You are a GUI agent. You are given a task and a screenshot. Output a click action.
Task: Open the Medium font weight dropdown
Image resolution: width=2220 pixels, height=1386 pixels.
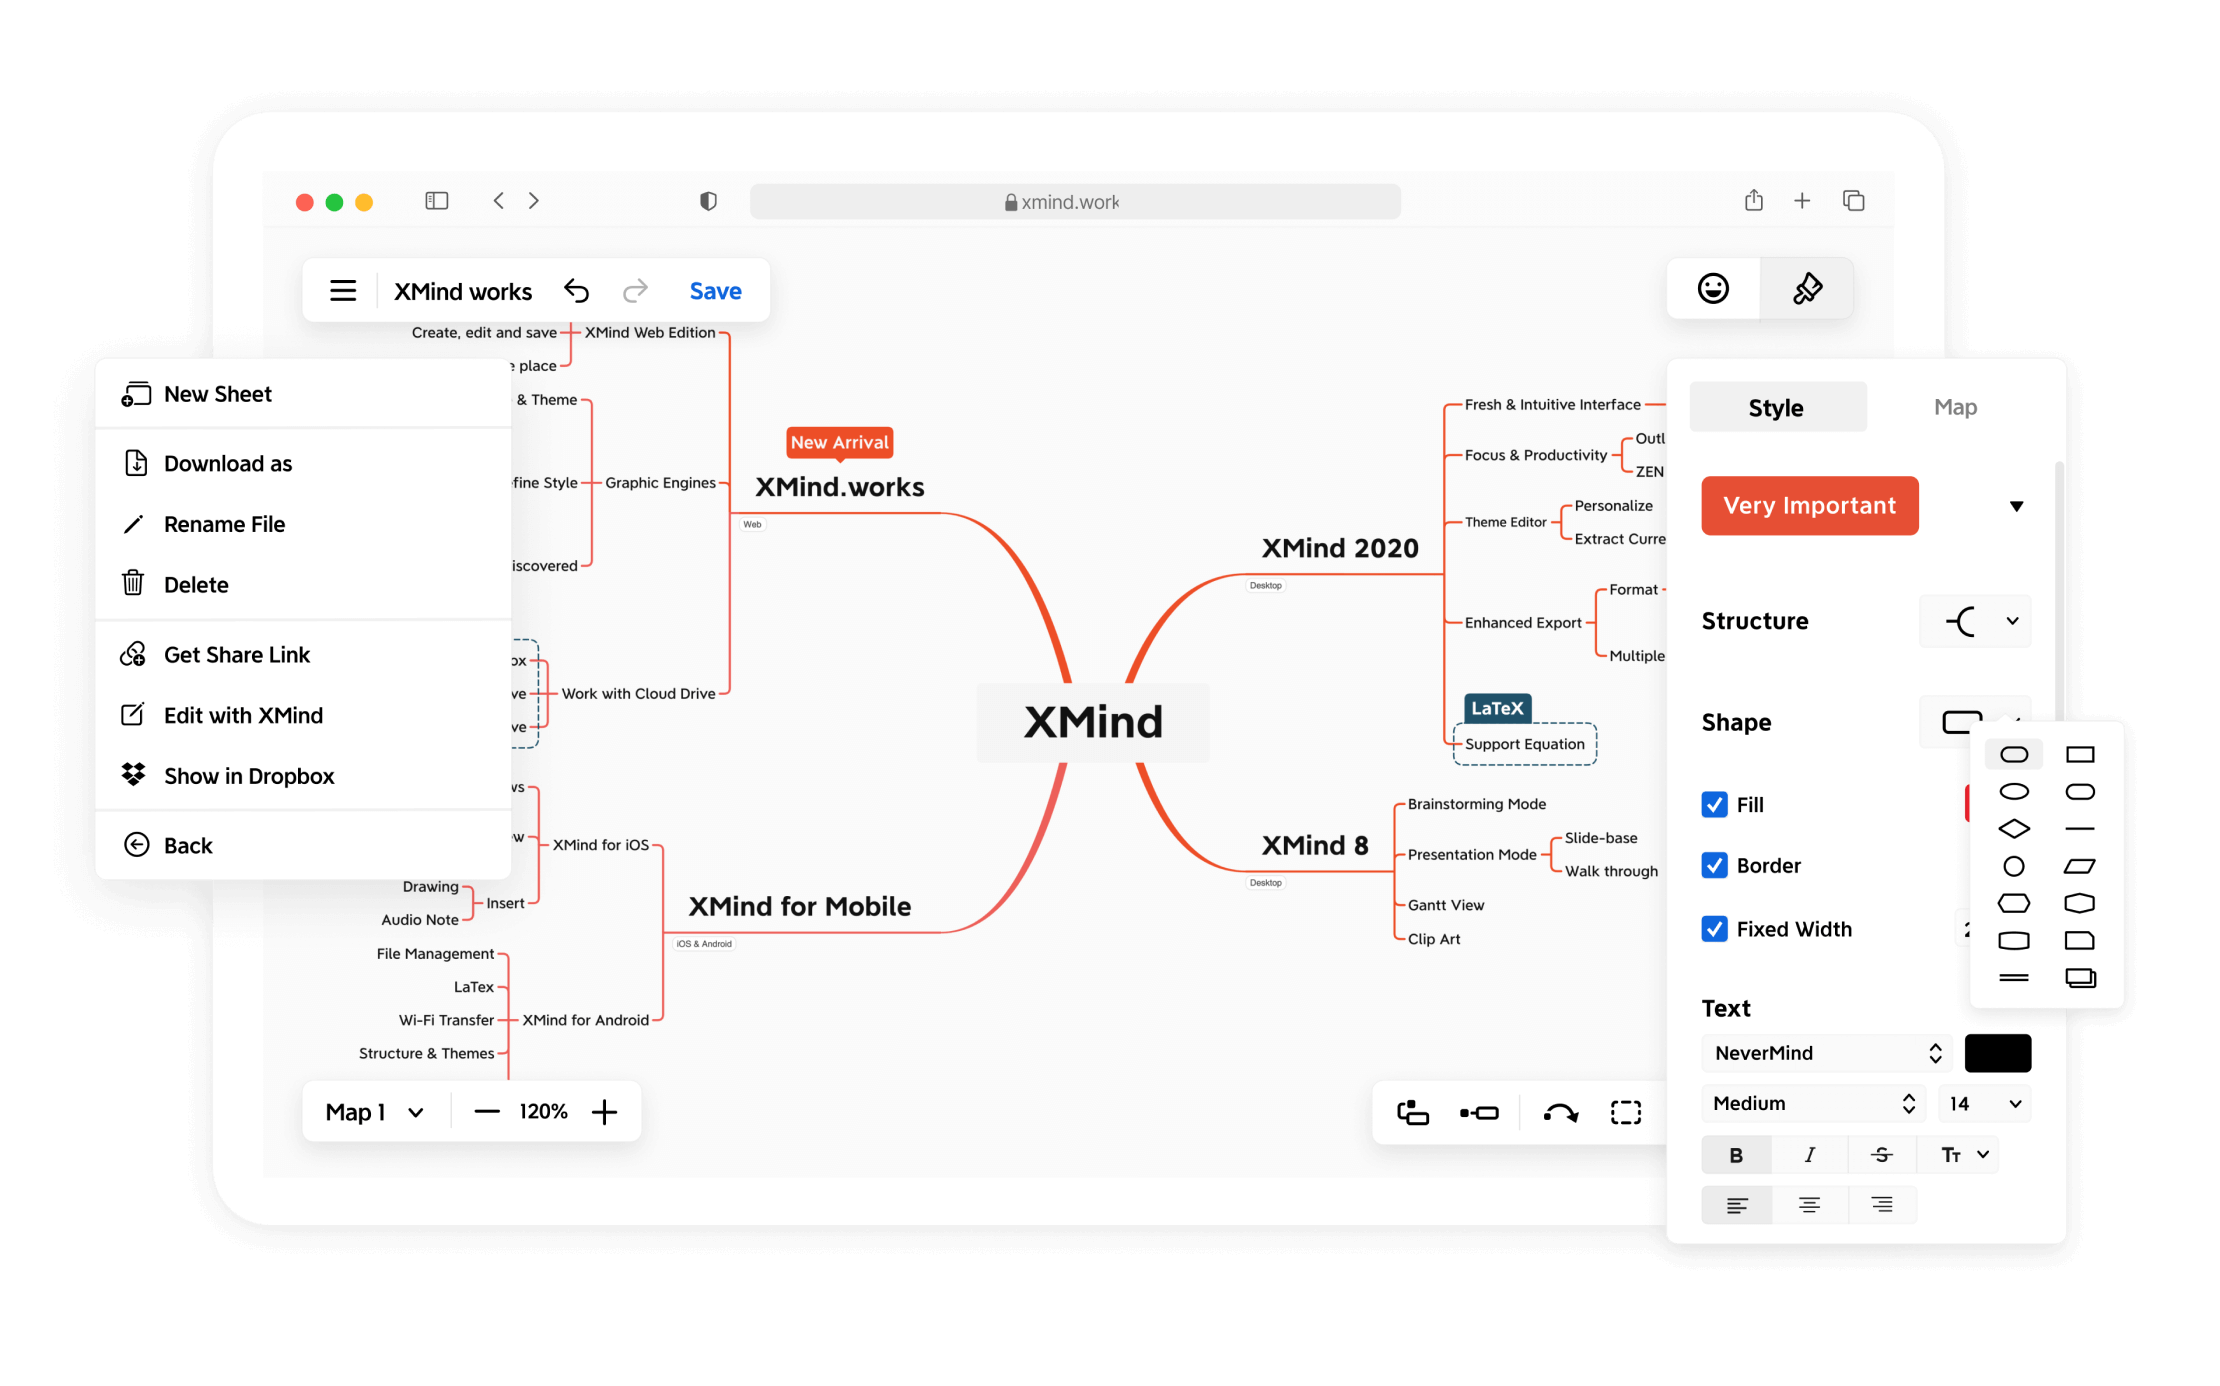pos(1813,1103)
